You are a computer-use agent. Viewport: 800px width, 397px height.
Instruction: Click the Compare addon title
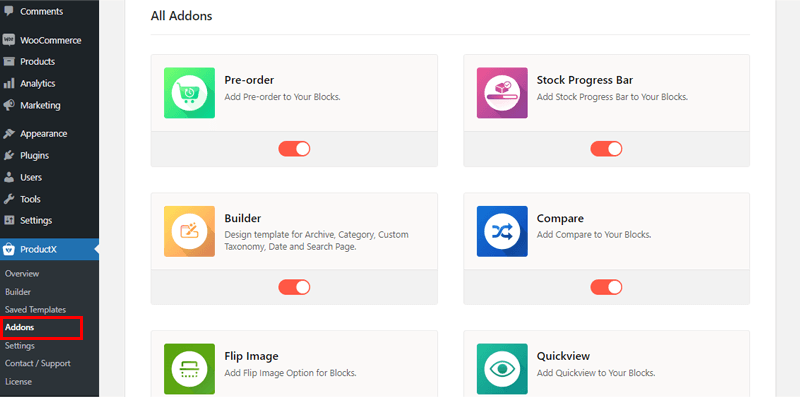pyautogui.click(x=560, y=218)
